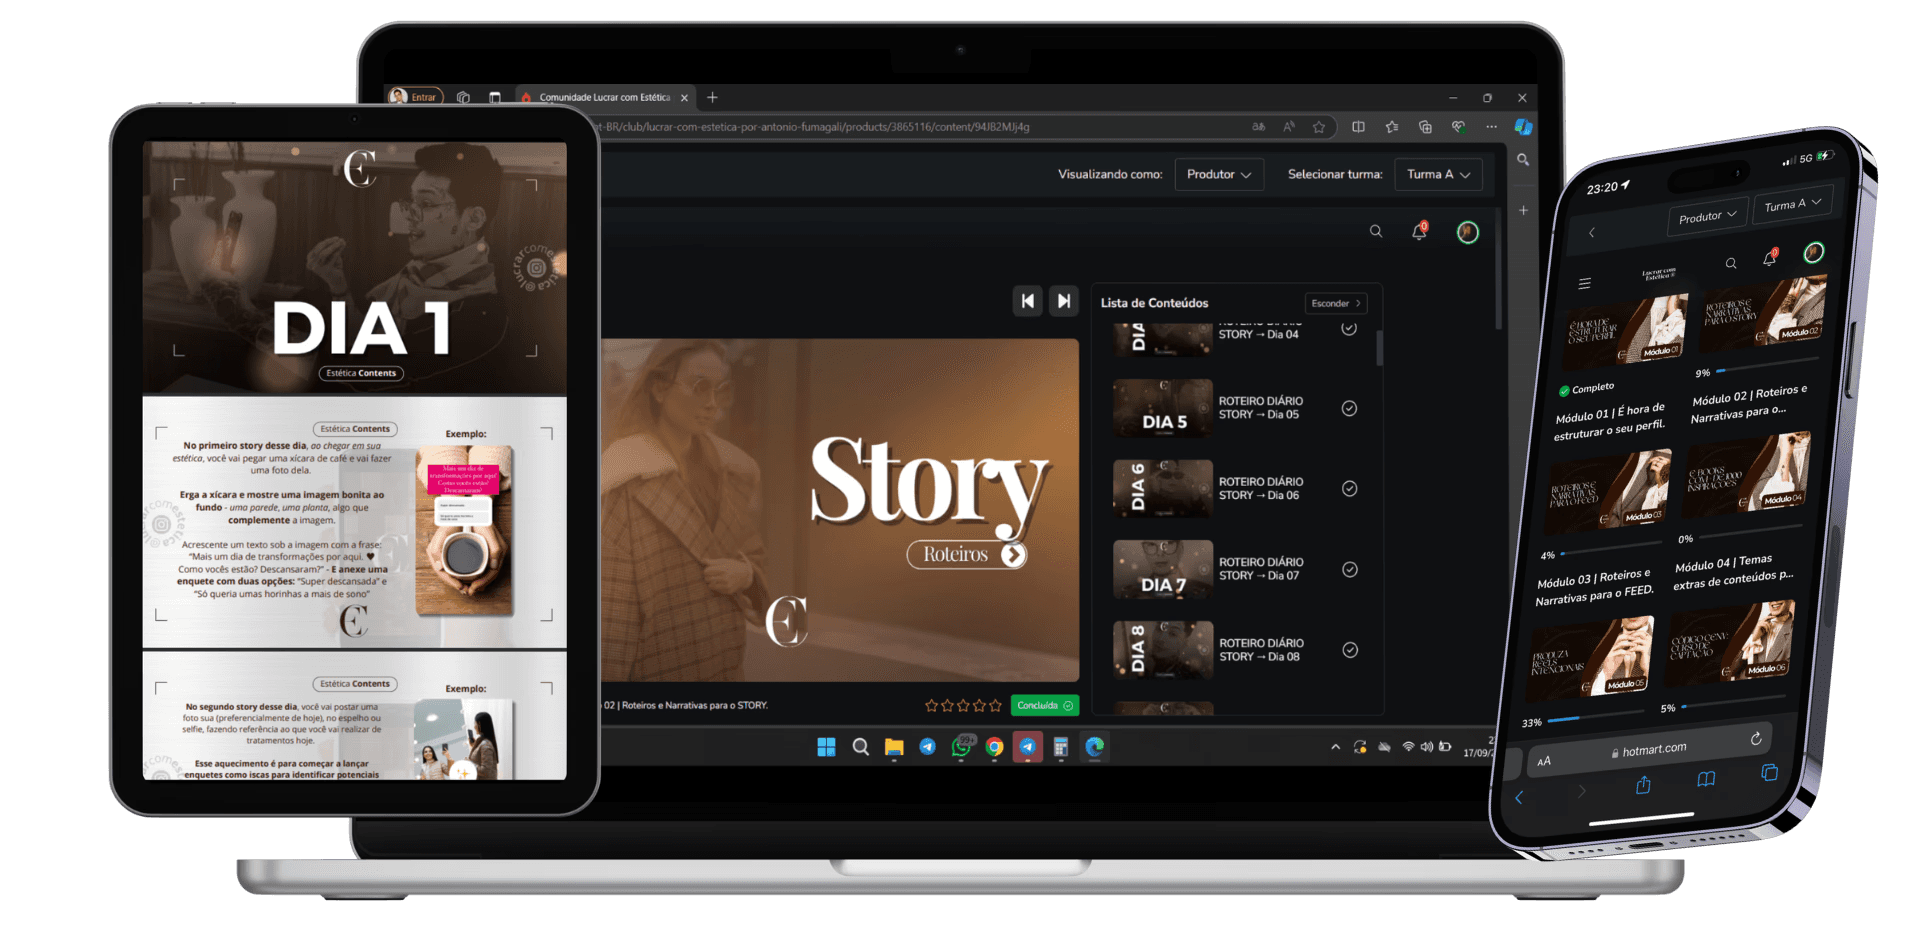Open browser essentials heart icon
1920x947 pixels.
pos(1458,127)
